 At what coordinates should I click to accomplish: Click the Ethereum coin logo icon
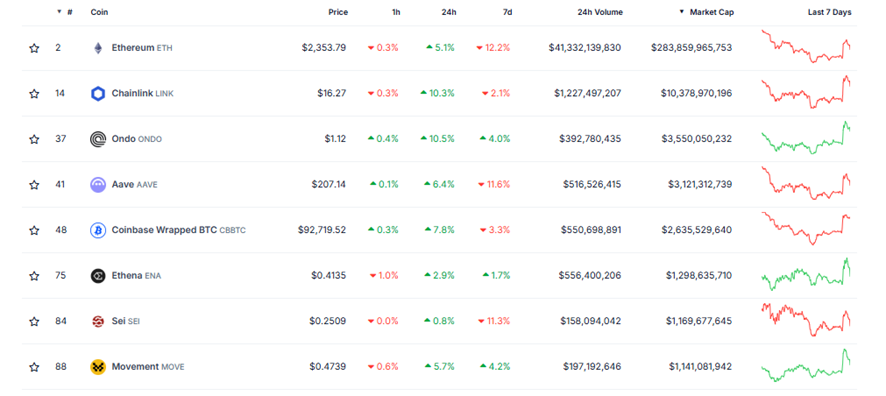(98, 48)
